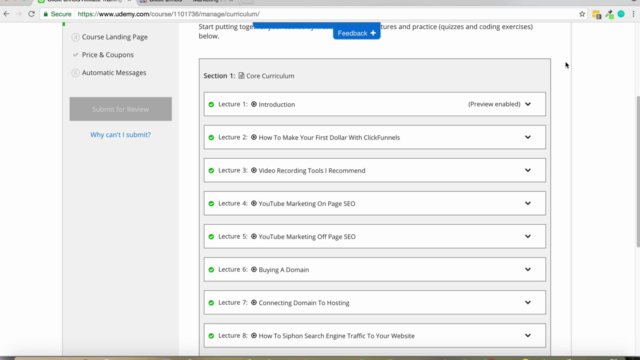640x360 pixels.
Task: Click the yellow extension icon in toolbar
Action: point(596,15)
